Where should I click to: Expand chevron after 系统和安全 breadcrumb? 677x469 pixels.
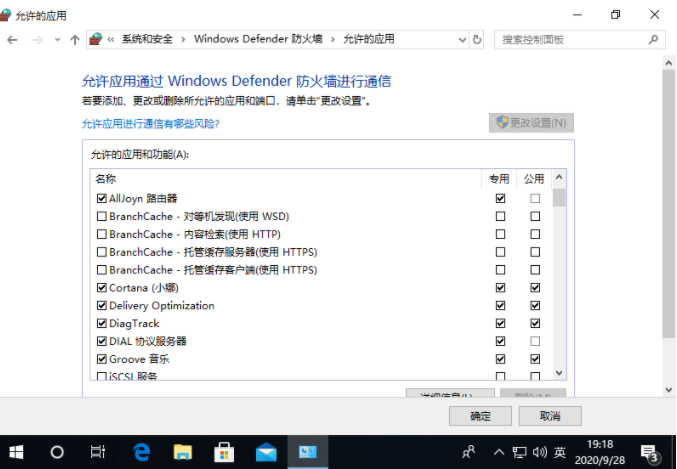coord(183,40)
